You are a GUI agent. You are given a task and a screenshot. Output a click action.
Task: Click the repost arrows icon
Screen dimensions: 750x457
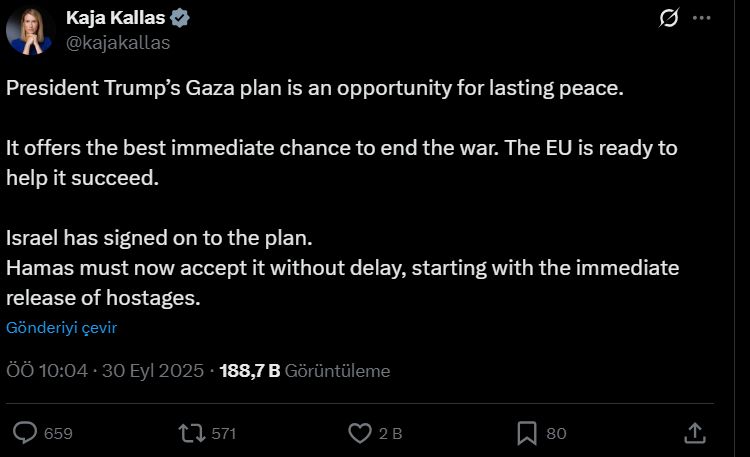point(190,432)
